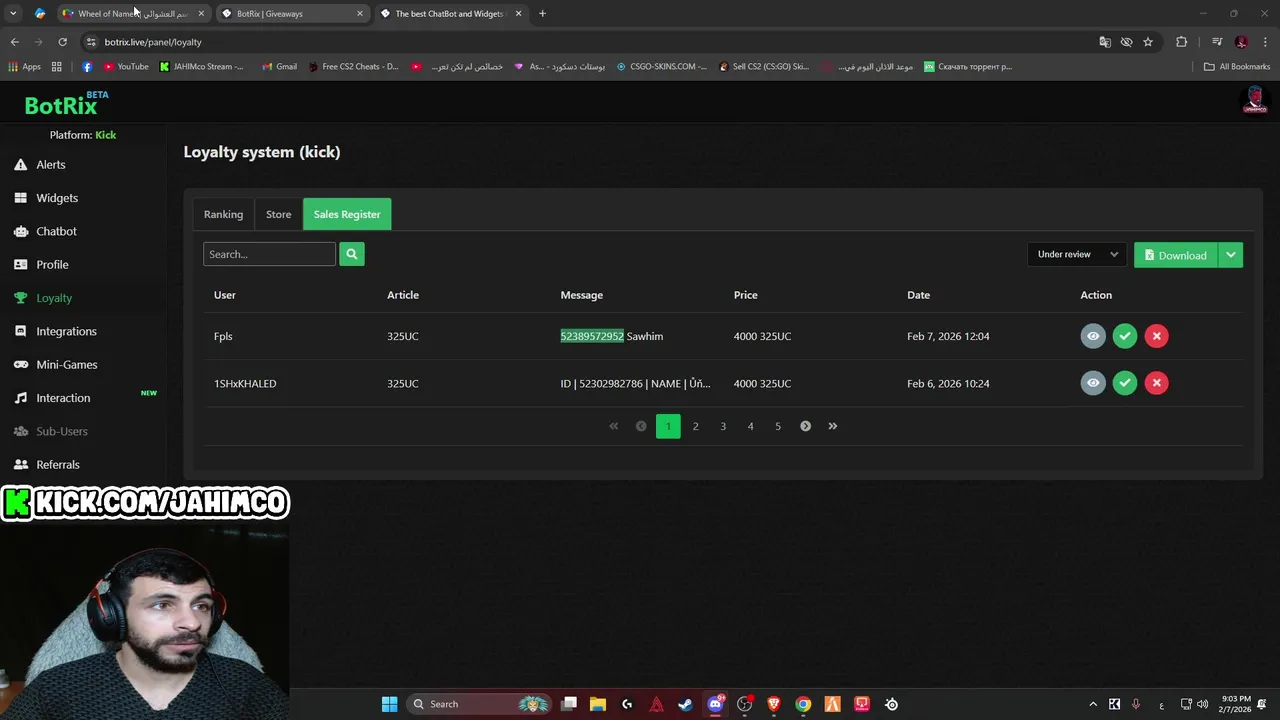Screen dimensions: 1280x720
Task: Reject the 1SHxKHALED sale with red X
Action: 1156,383
